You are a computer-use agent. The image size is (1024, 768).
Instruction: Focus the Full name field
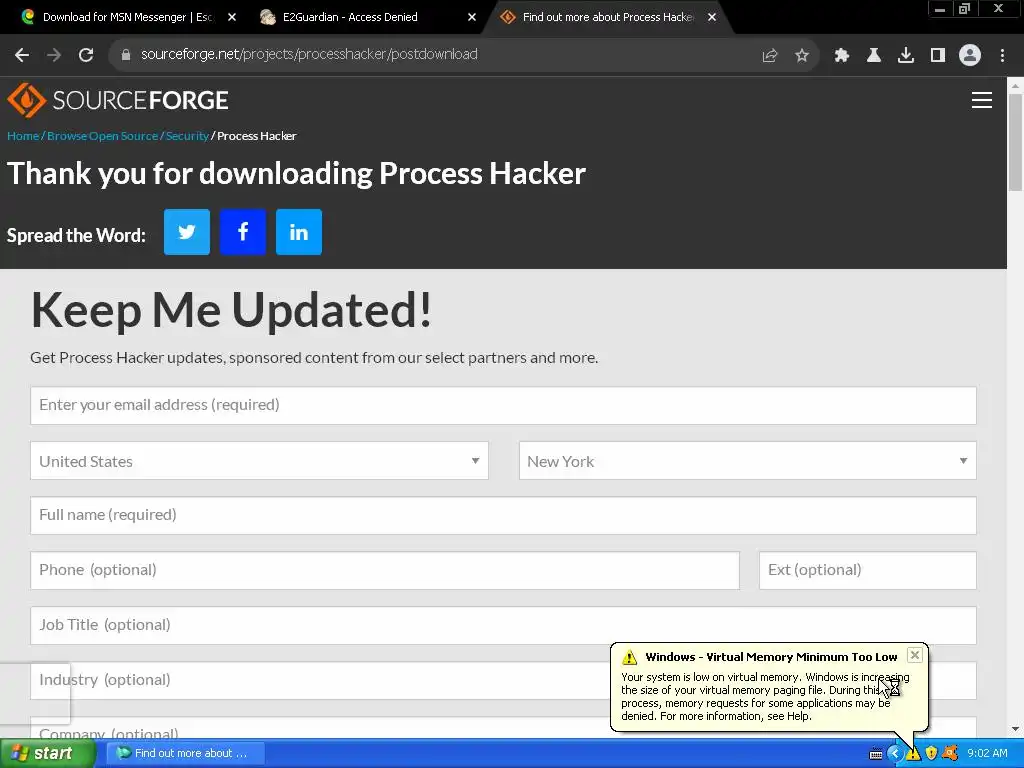tap(504, 515)
